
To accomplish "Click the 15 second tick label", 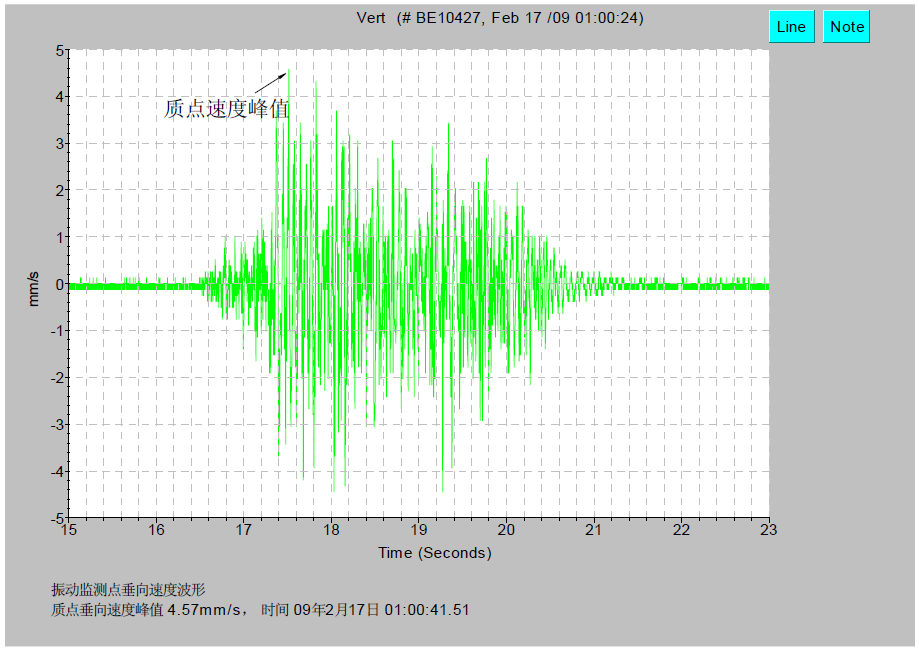I will [69, 530].
